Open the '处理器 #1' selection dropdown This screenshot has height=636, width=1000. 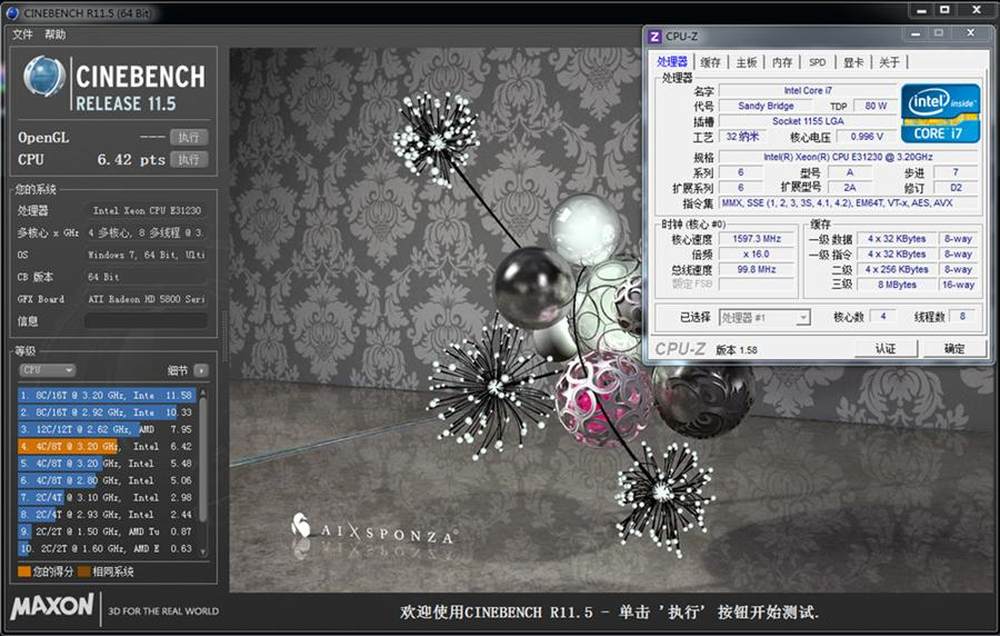click(x=764, y=318)
